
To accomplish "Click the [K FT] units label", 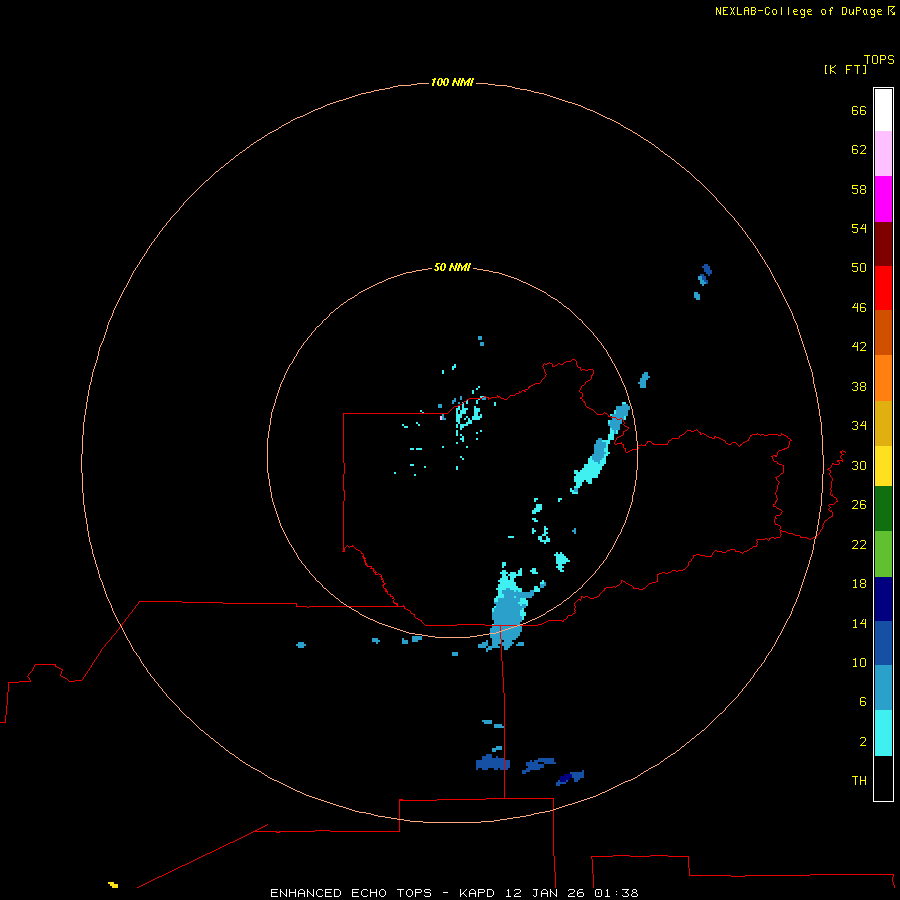I will point(845,69).
